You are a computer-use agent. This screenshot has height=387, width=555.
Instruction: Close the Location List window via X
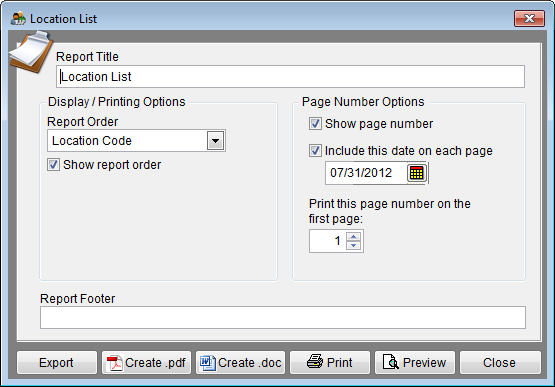click(529, 18)
